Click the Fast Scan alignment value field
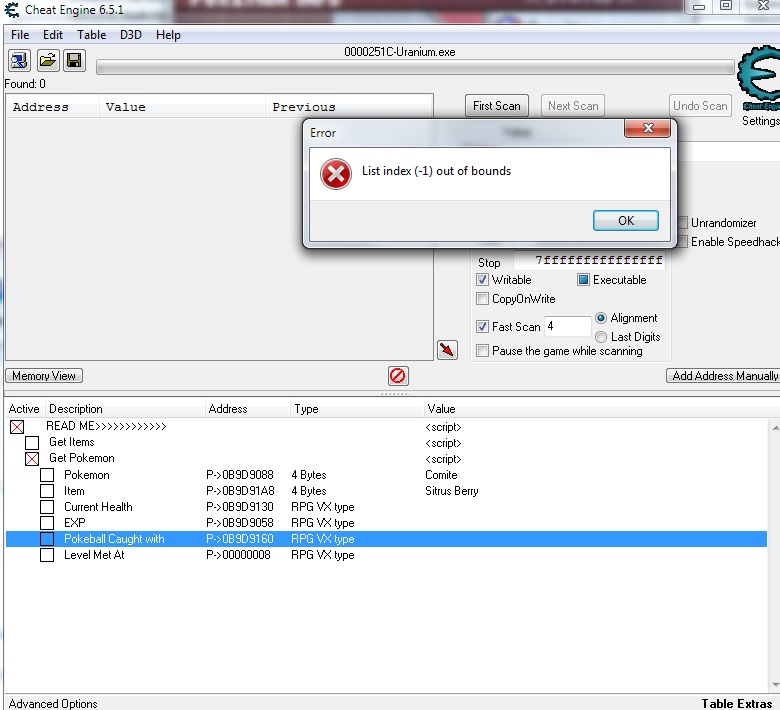 (568, 326)
